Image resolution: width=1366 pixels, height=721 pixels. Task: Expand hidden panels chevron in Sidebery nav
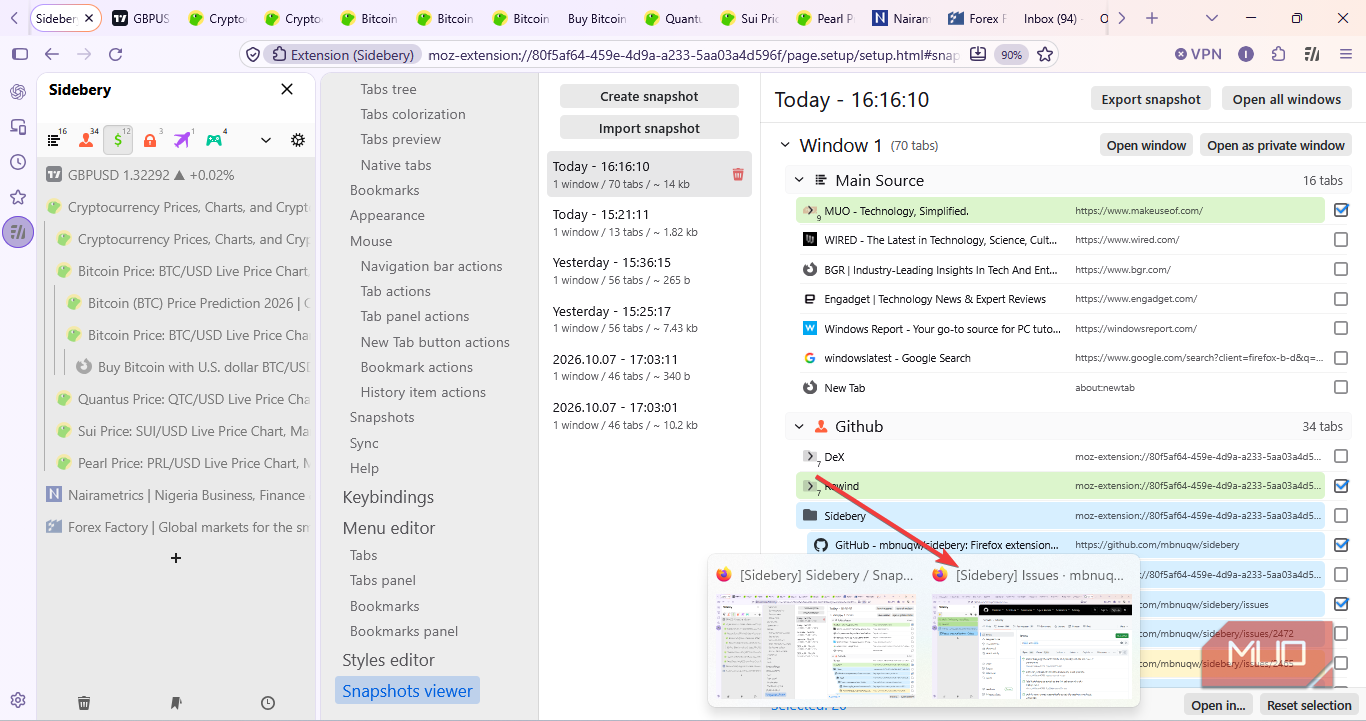click(266, 140)
